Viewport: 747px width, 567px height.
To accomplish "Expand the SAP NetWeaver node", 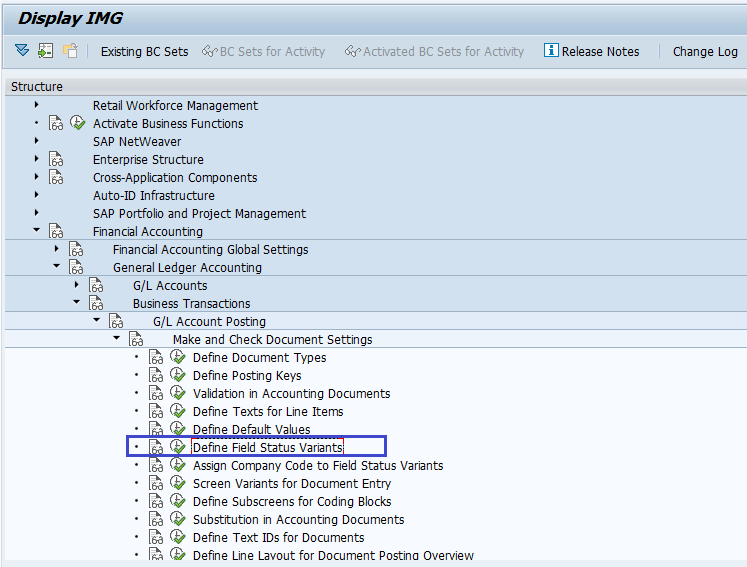I will 37,141.
